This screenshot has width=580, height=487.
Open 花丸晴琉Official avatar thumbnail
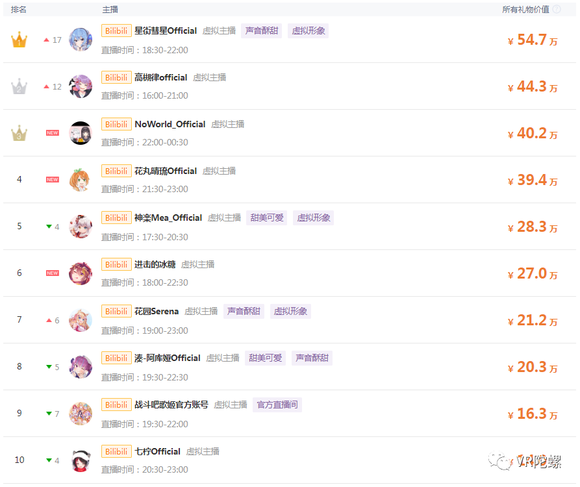(x=81, y=180)
